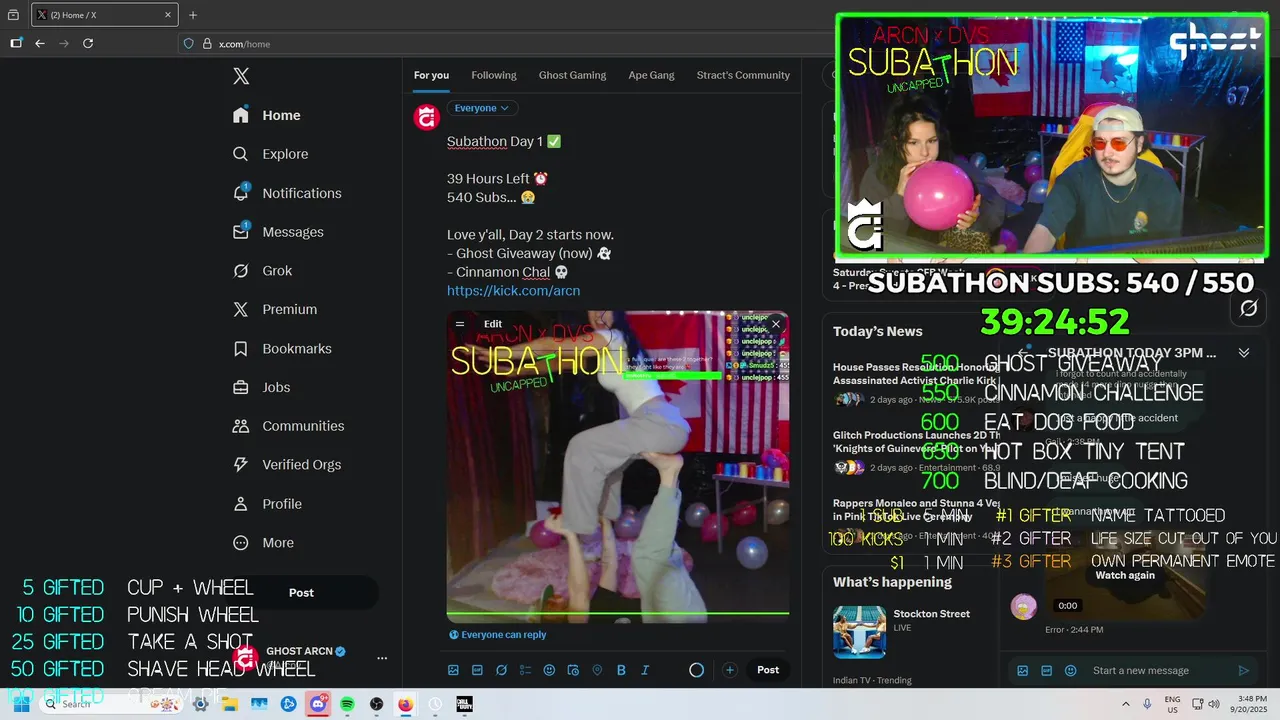Remove the attached image with X button
This screenshot has width=1280, height=720.
pos(775,324)
